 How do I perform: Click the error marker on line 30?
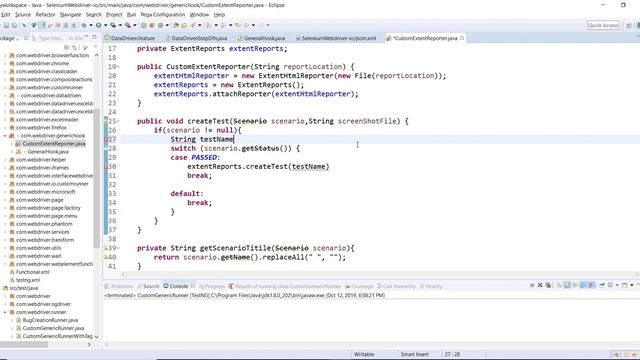[106, 167]
